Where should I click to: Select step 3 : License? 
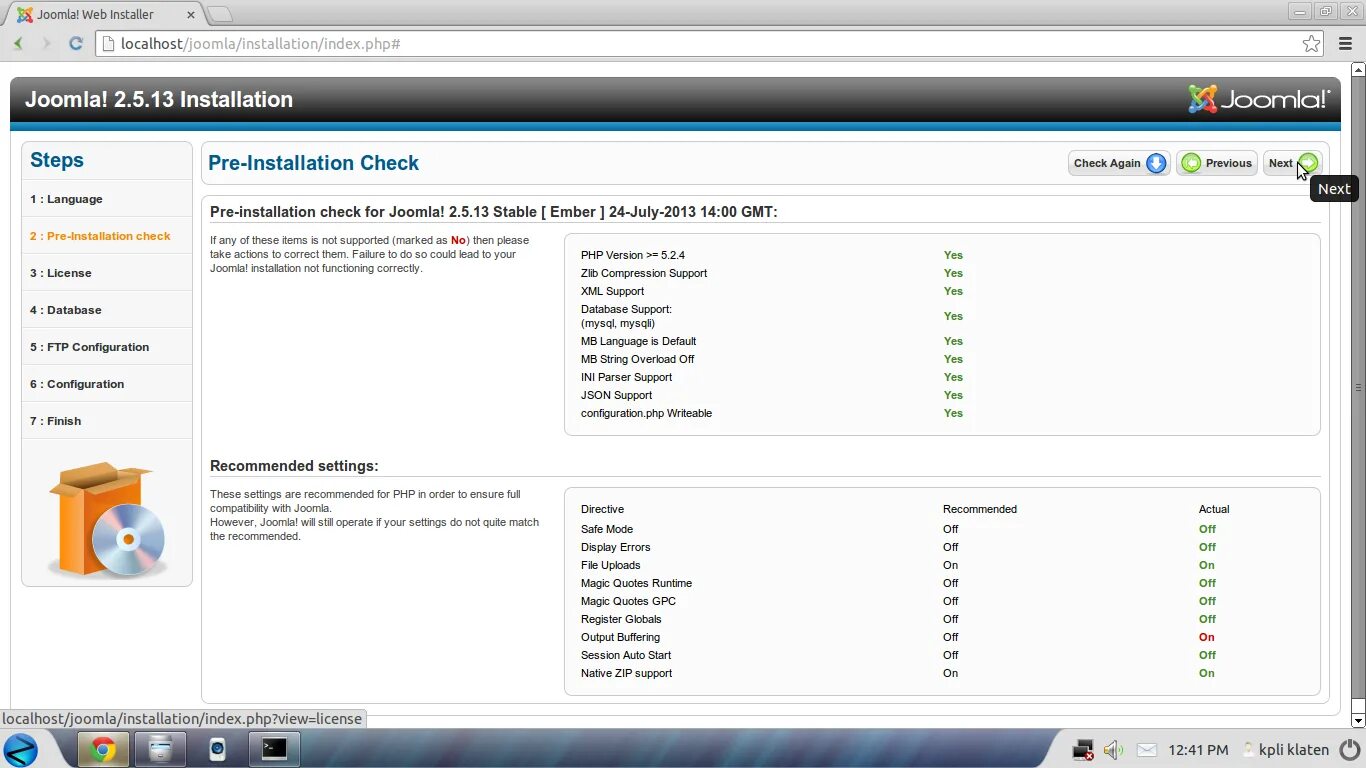tap(107, 273)
